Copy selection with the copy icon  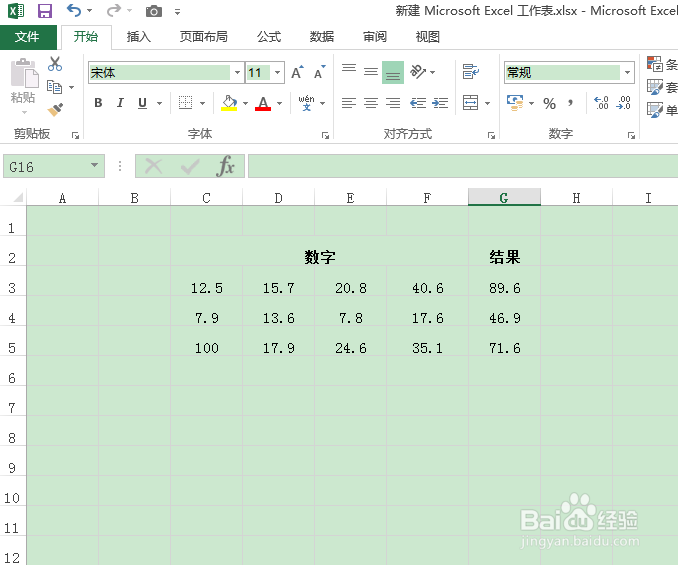point(54,87)
